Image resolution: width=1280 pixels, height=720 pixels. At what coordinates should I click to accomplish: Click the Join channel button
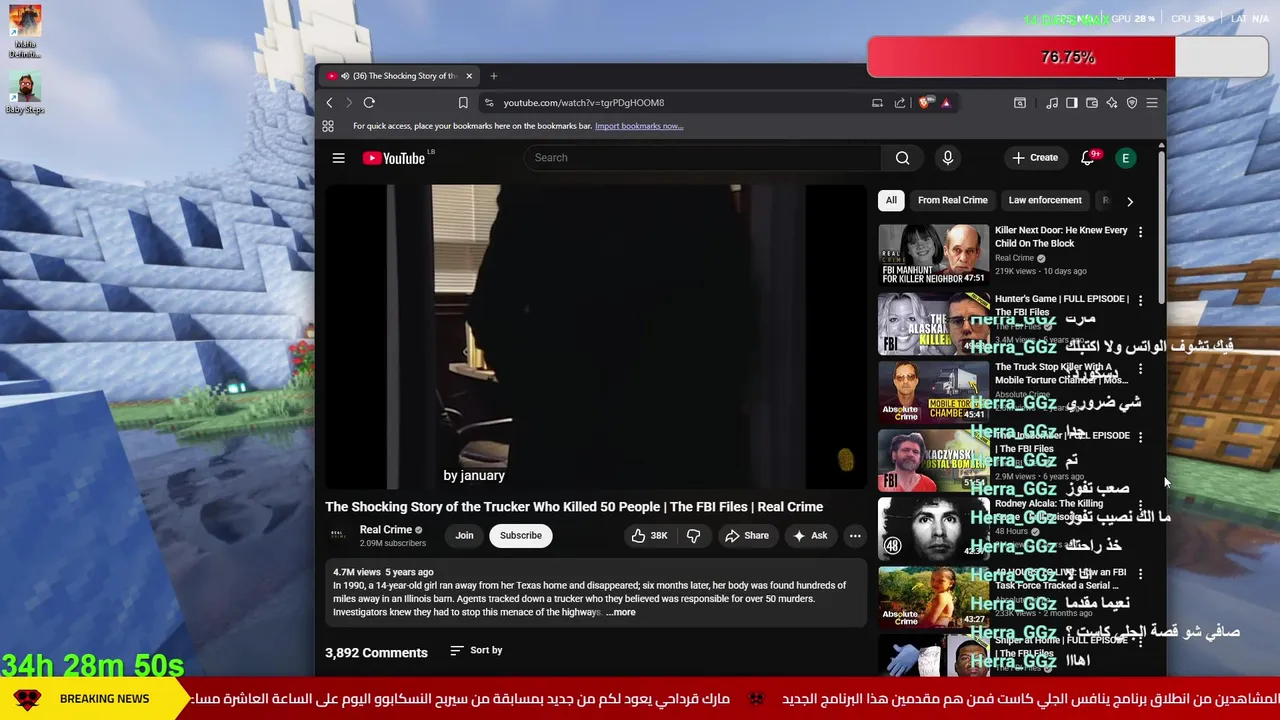(x=464, y=536)
